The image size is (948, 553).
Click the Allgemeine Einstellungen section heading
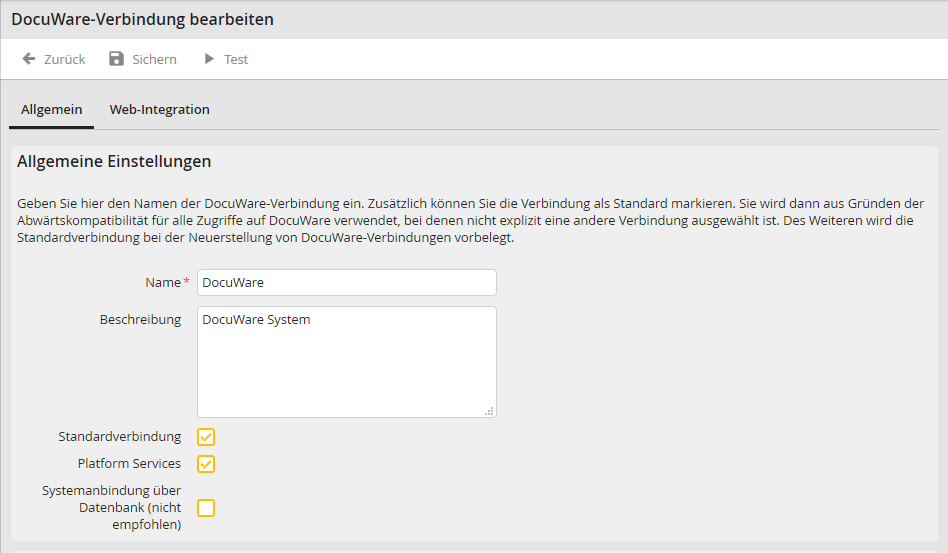coord(114,161)
